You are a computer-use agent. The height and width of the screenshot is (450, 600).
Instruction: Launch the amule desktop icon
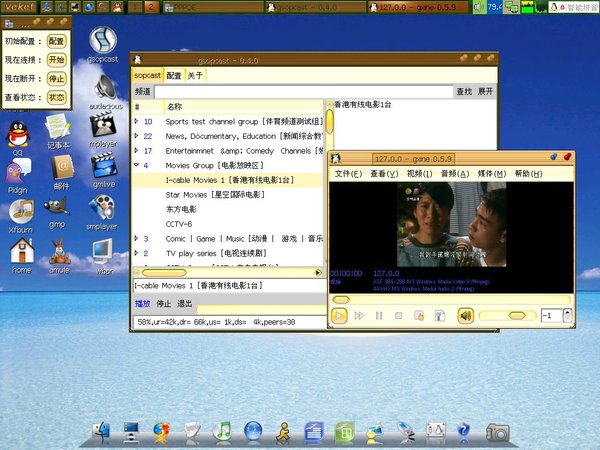(58, 252)
